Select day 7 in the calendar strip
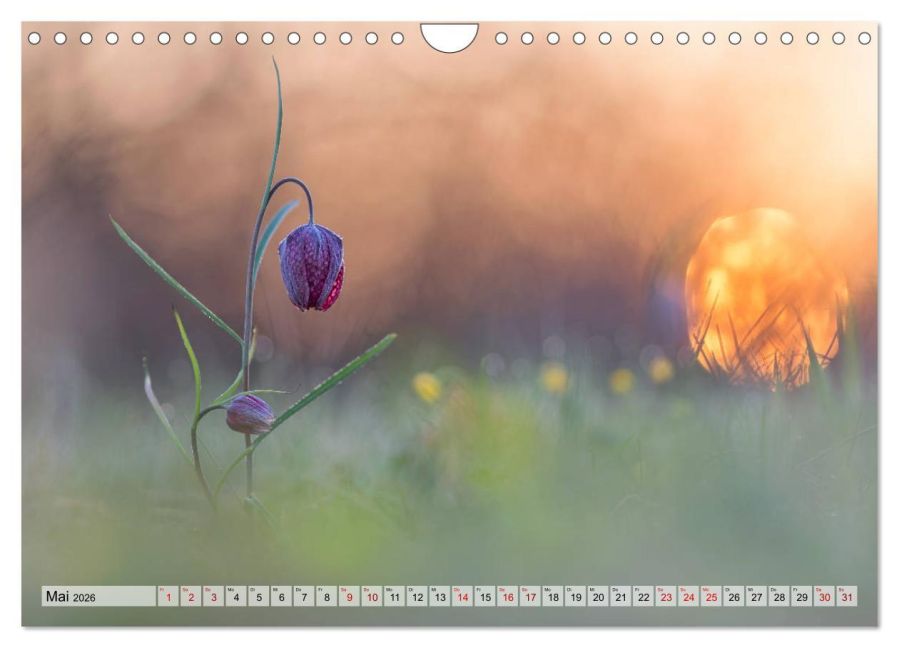 304,596
